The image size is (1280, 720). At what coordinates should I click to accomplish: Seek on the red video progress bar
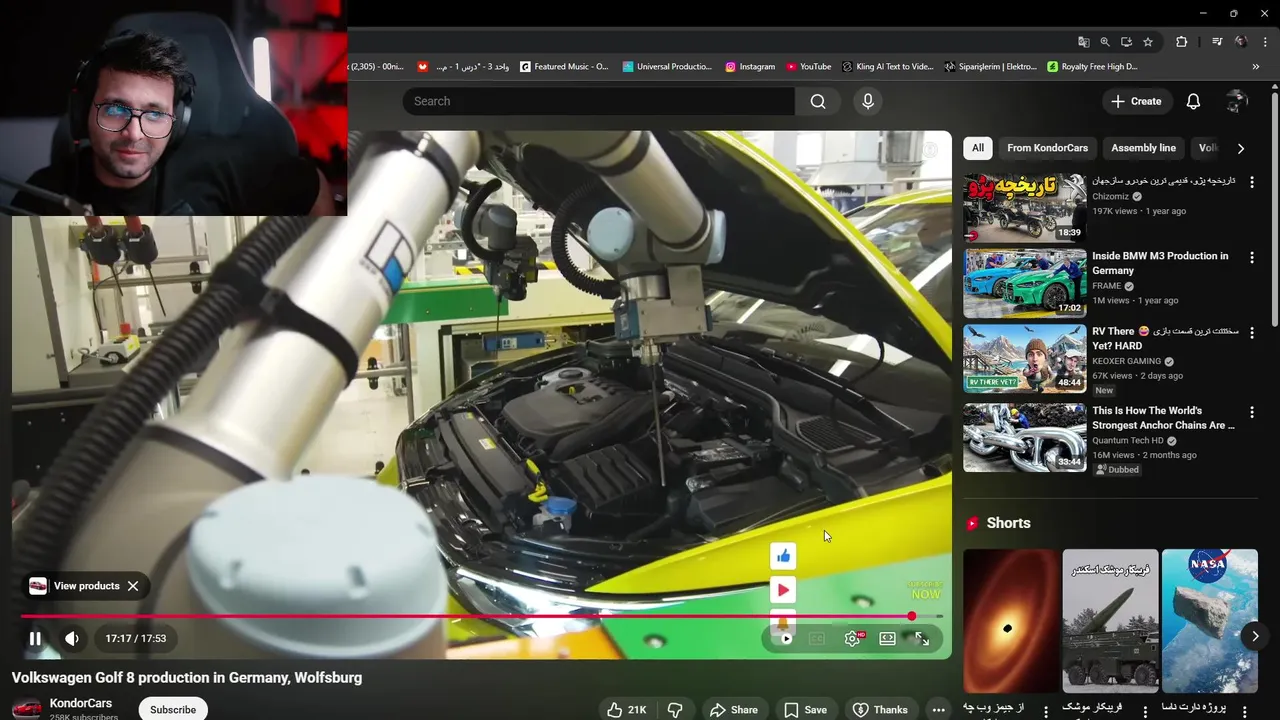click(481, 616)
